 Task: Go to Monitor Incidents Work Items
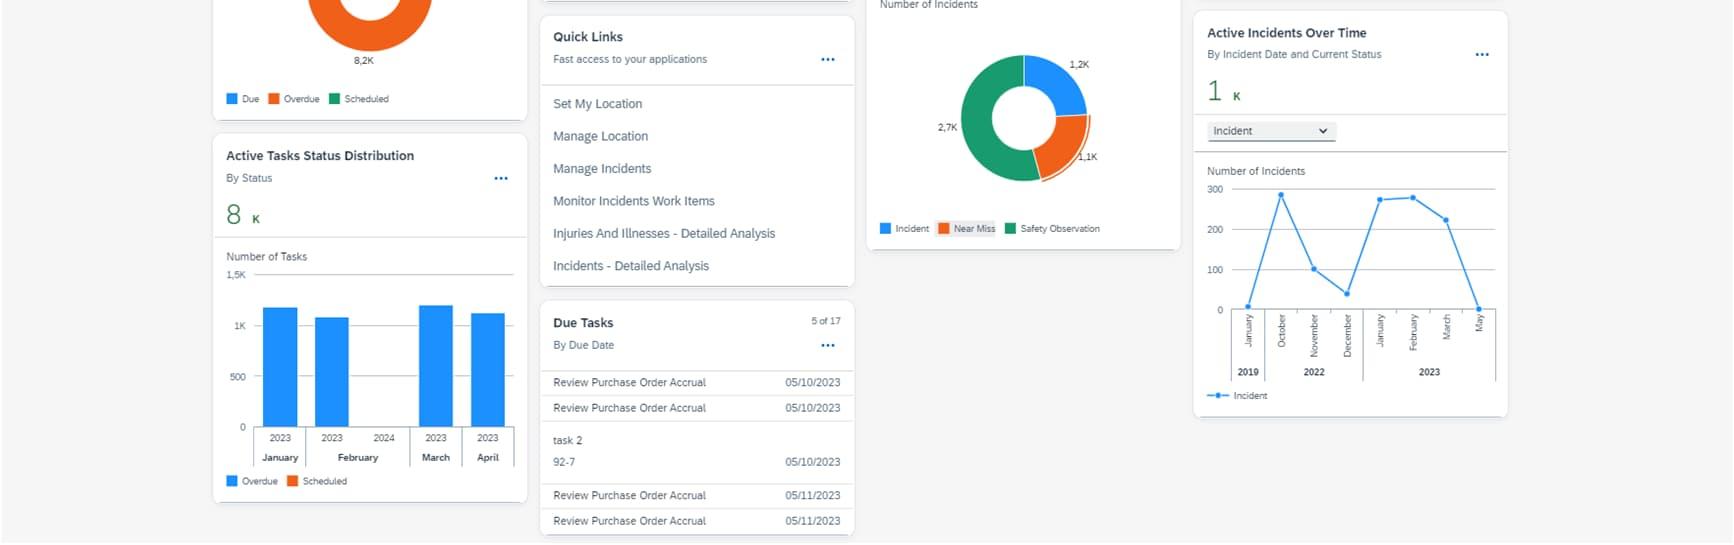click(x=634, y=201)
